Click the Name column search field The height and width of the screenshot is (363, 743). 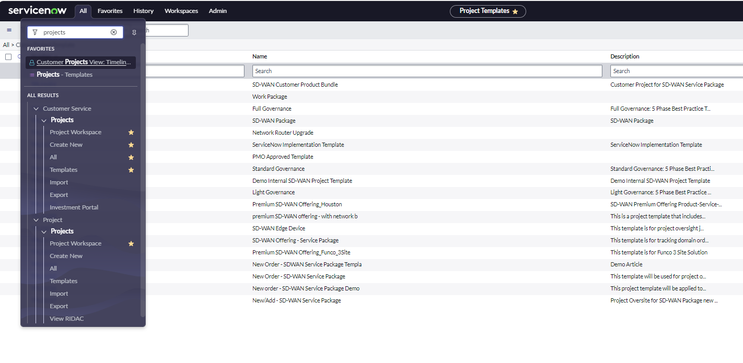[427, 71]
